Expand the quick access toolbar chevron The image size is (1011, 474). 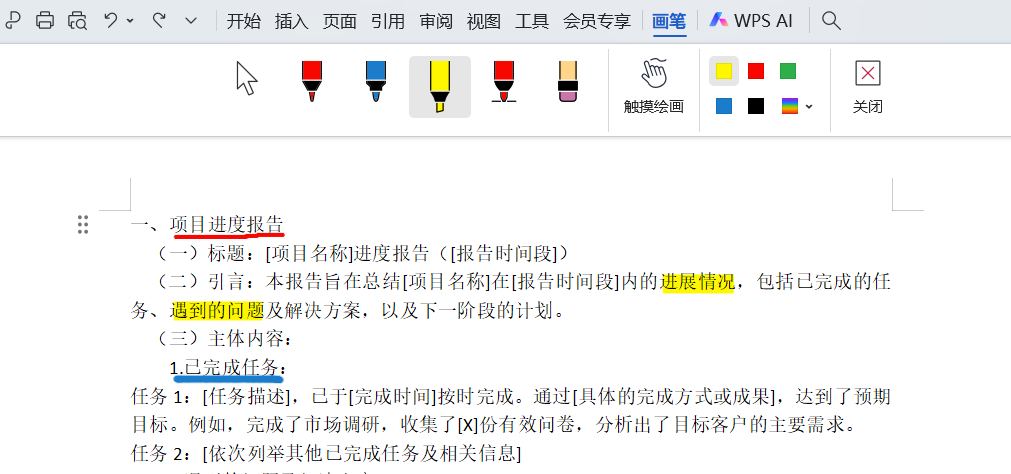pyautogui.click(x=191, y=21)
